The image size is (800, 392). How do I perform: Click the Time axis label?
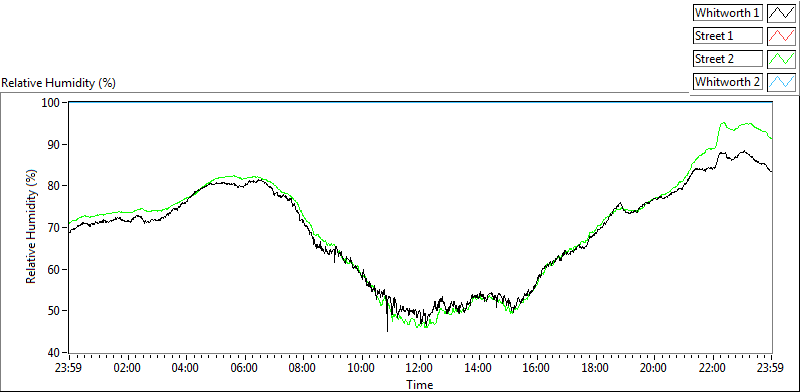419,384
